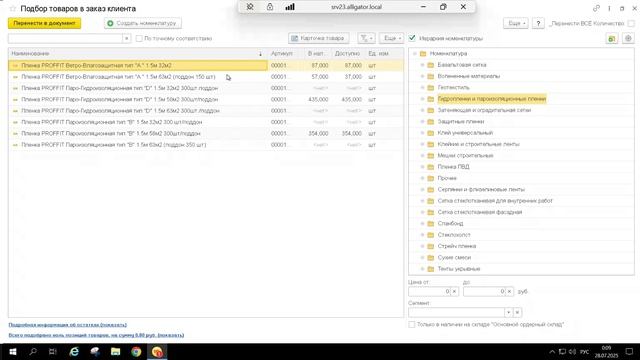Viewport: 640px width, 360px height.
Task: Open File Explorer from taskbar
Action: coord(116,351)
